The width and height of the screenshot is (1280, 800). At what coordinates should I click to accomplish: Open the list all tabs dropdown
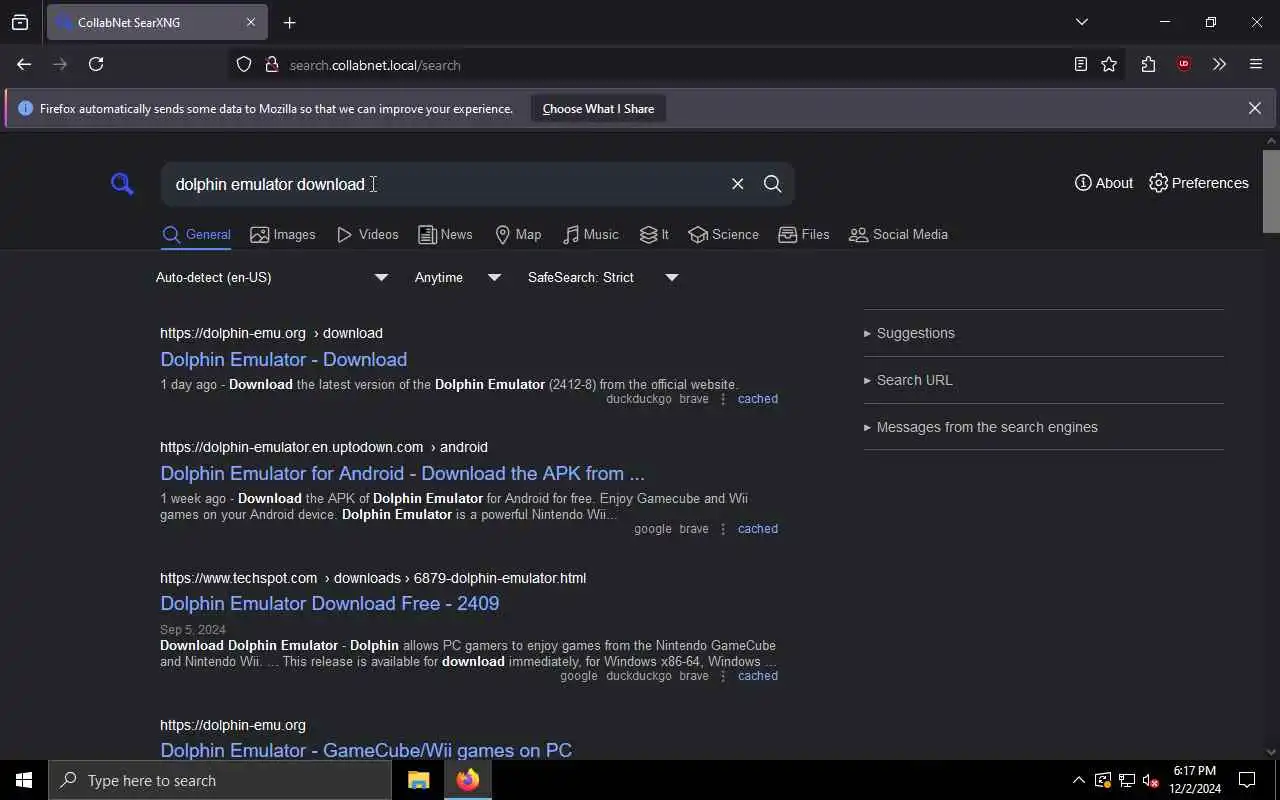coord(1082,22)
